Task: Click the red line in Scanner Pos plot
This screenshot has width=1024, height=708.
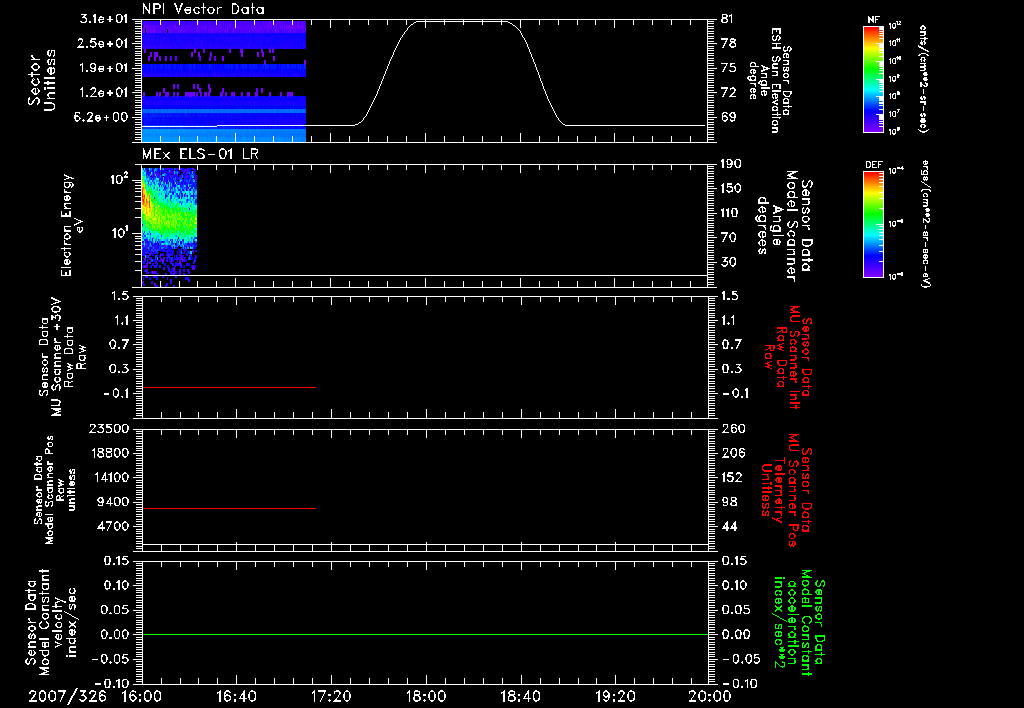Action: coord(229,508)
